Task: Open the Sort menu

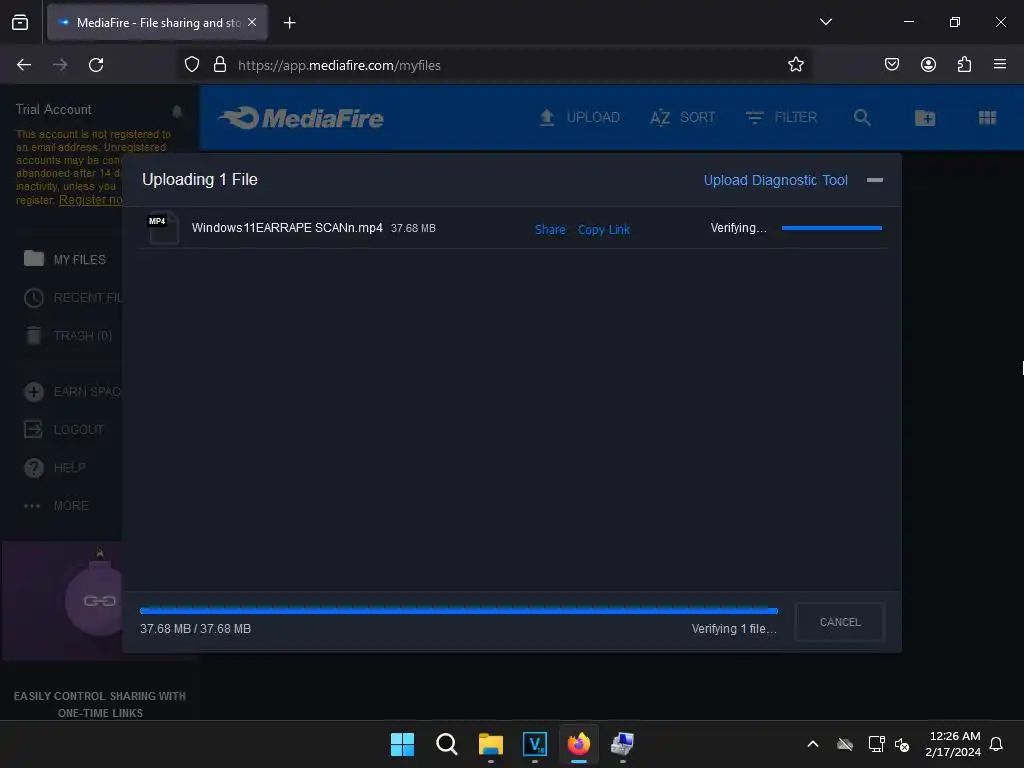Action: point(682,118)
